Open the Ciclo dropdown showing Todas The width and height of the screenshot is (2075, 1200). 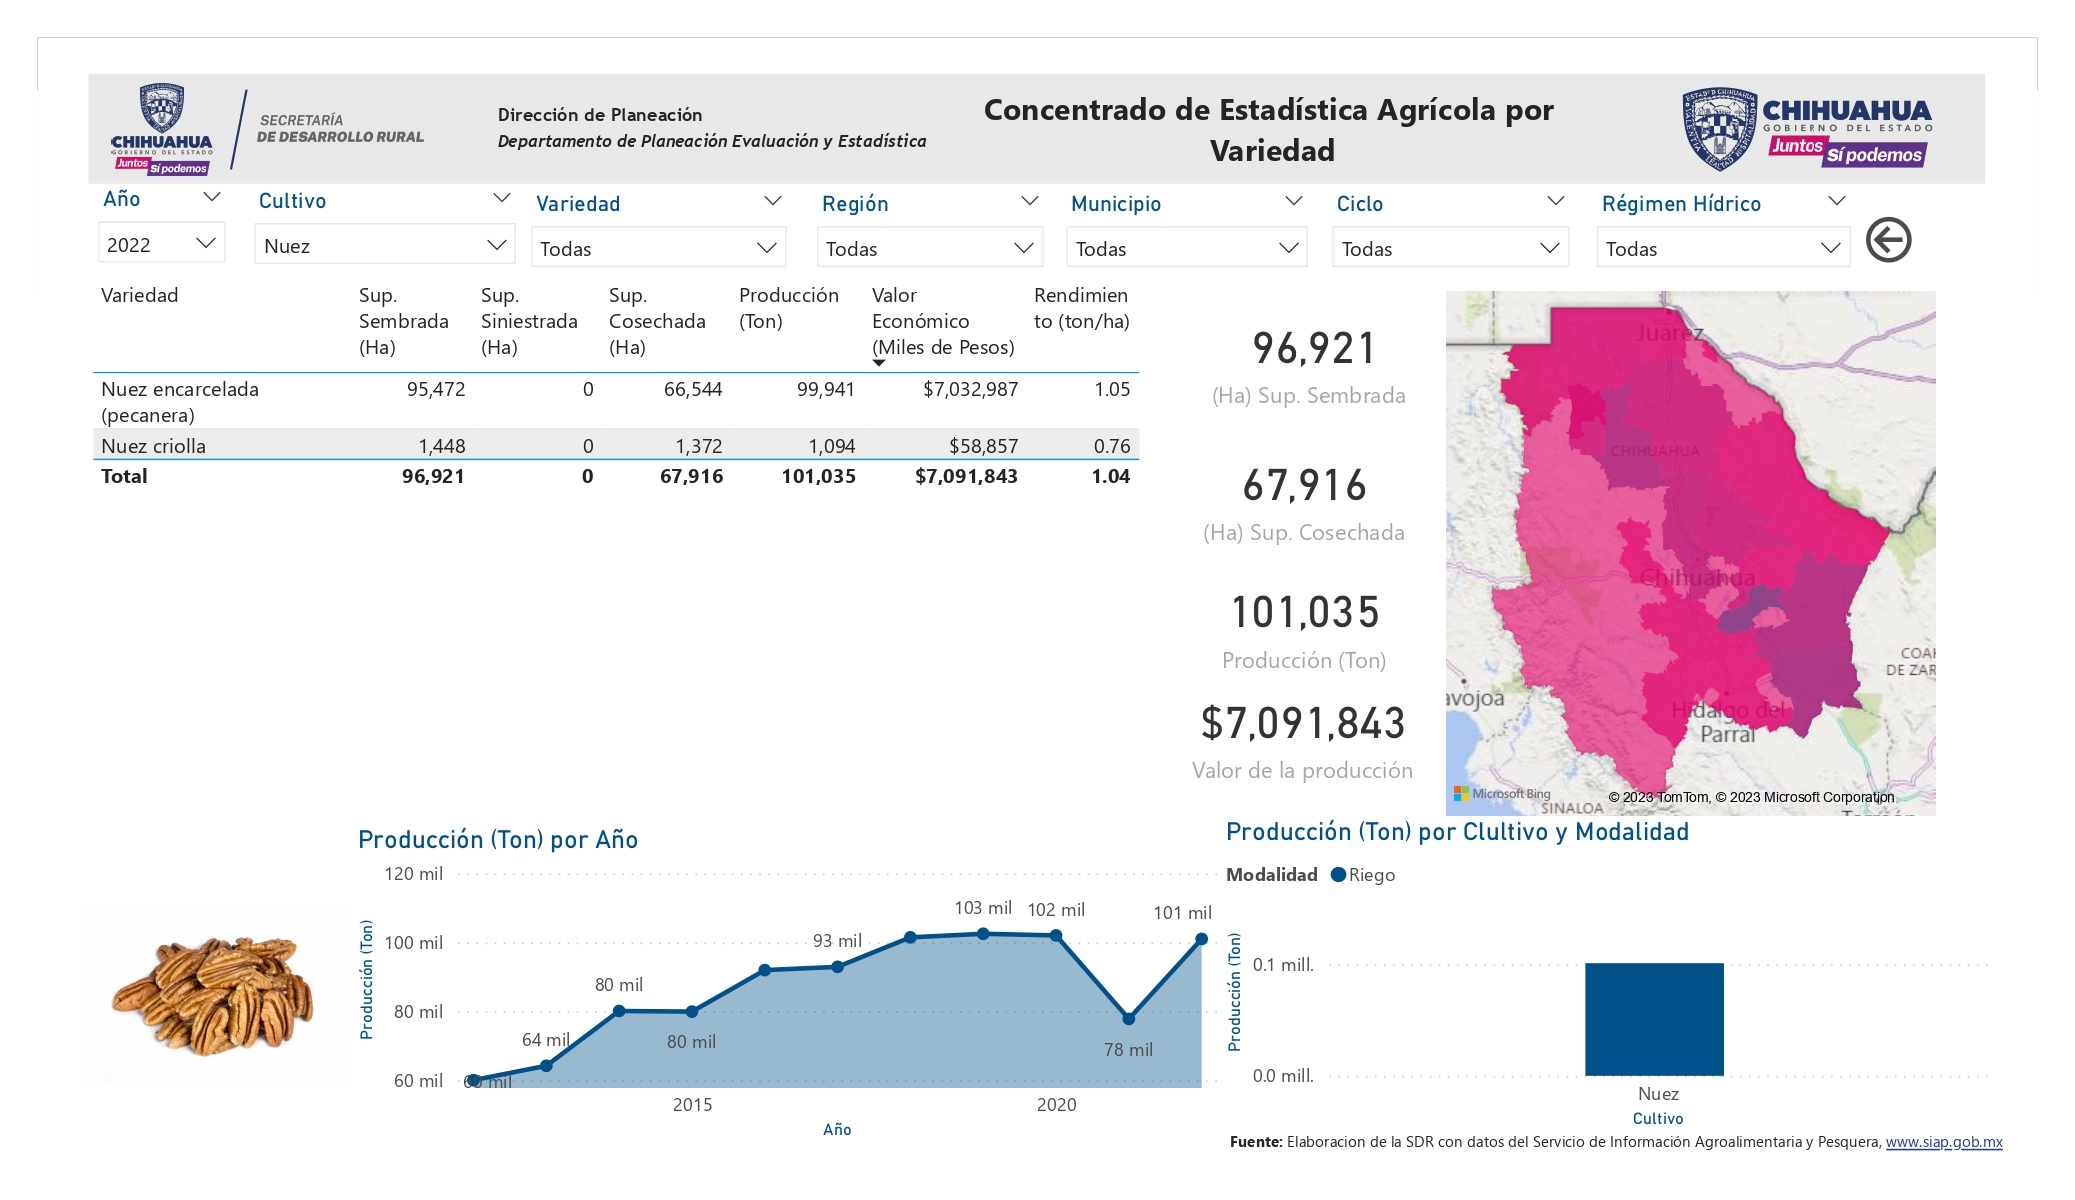click(x=1450, y=248)
